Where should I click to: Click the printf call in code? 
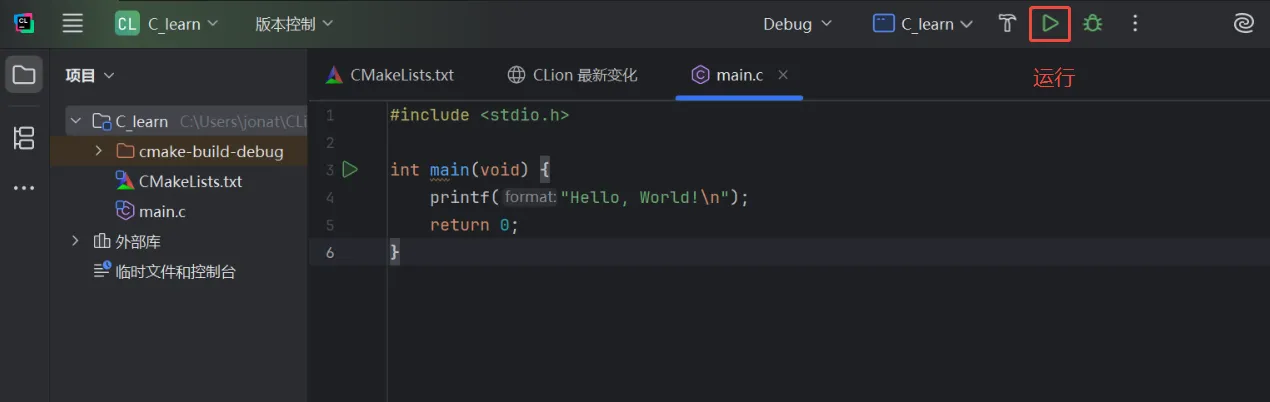click(x=459, y=197)
